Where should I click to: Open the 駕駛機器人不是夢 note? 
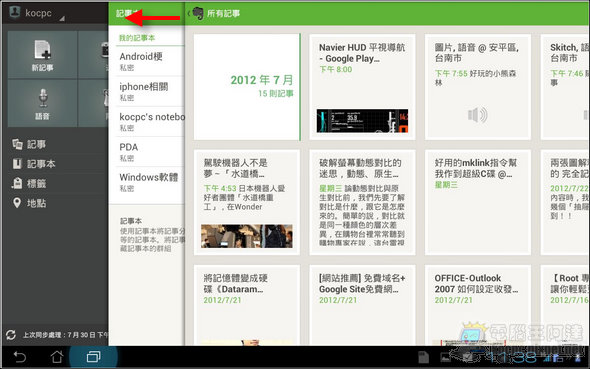click(247, 202)
